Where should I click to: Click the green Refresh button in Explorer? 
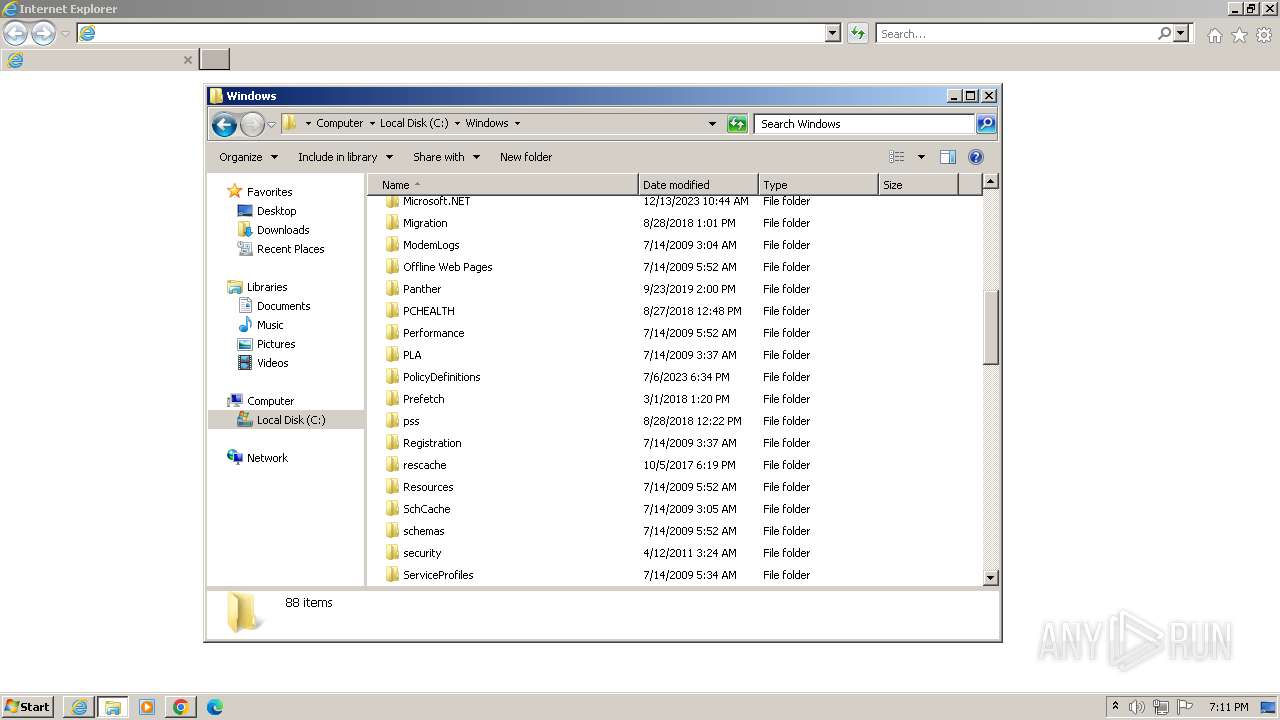(x=737, y=124)
